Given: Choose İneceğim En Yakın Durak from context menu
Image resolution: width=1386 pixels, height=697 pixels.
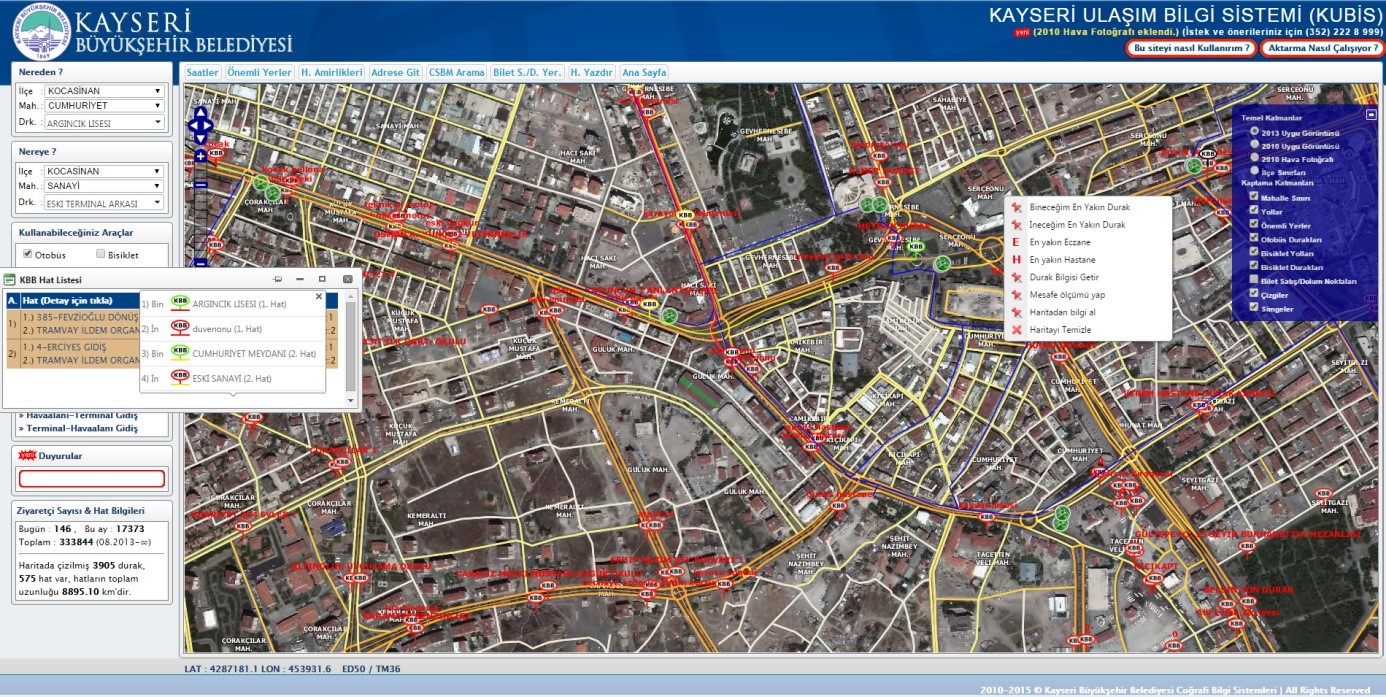Looking at the screenshot, I should tap(1077, 225).
